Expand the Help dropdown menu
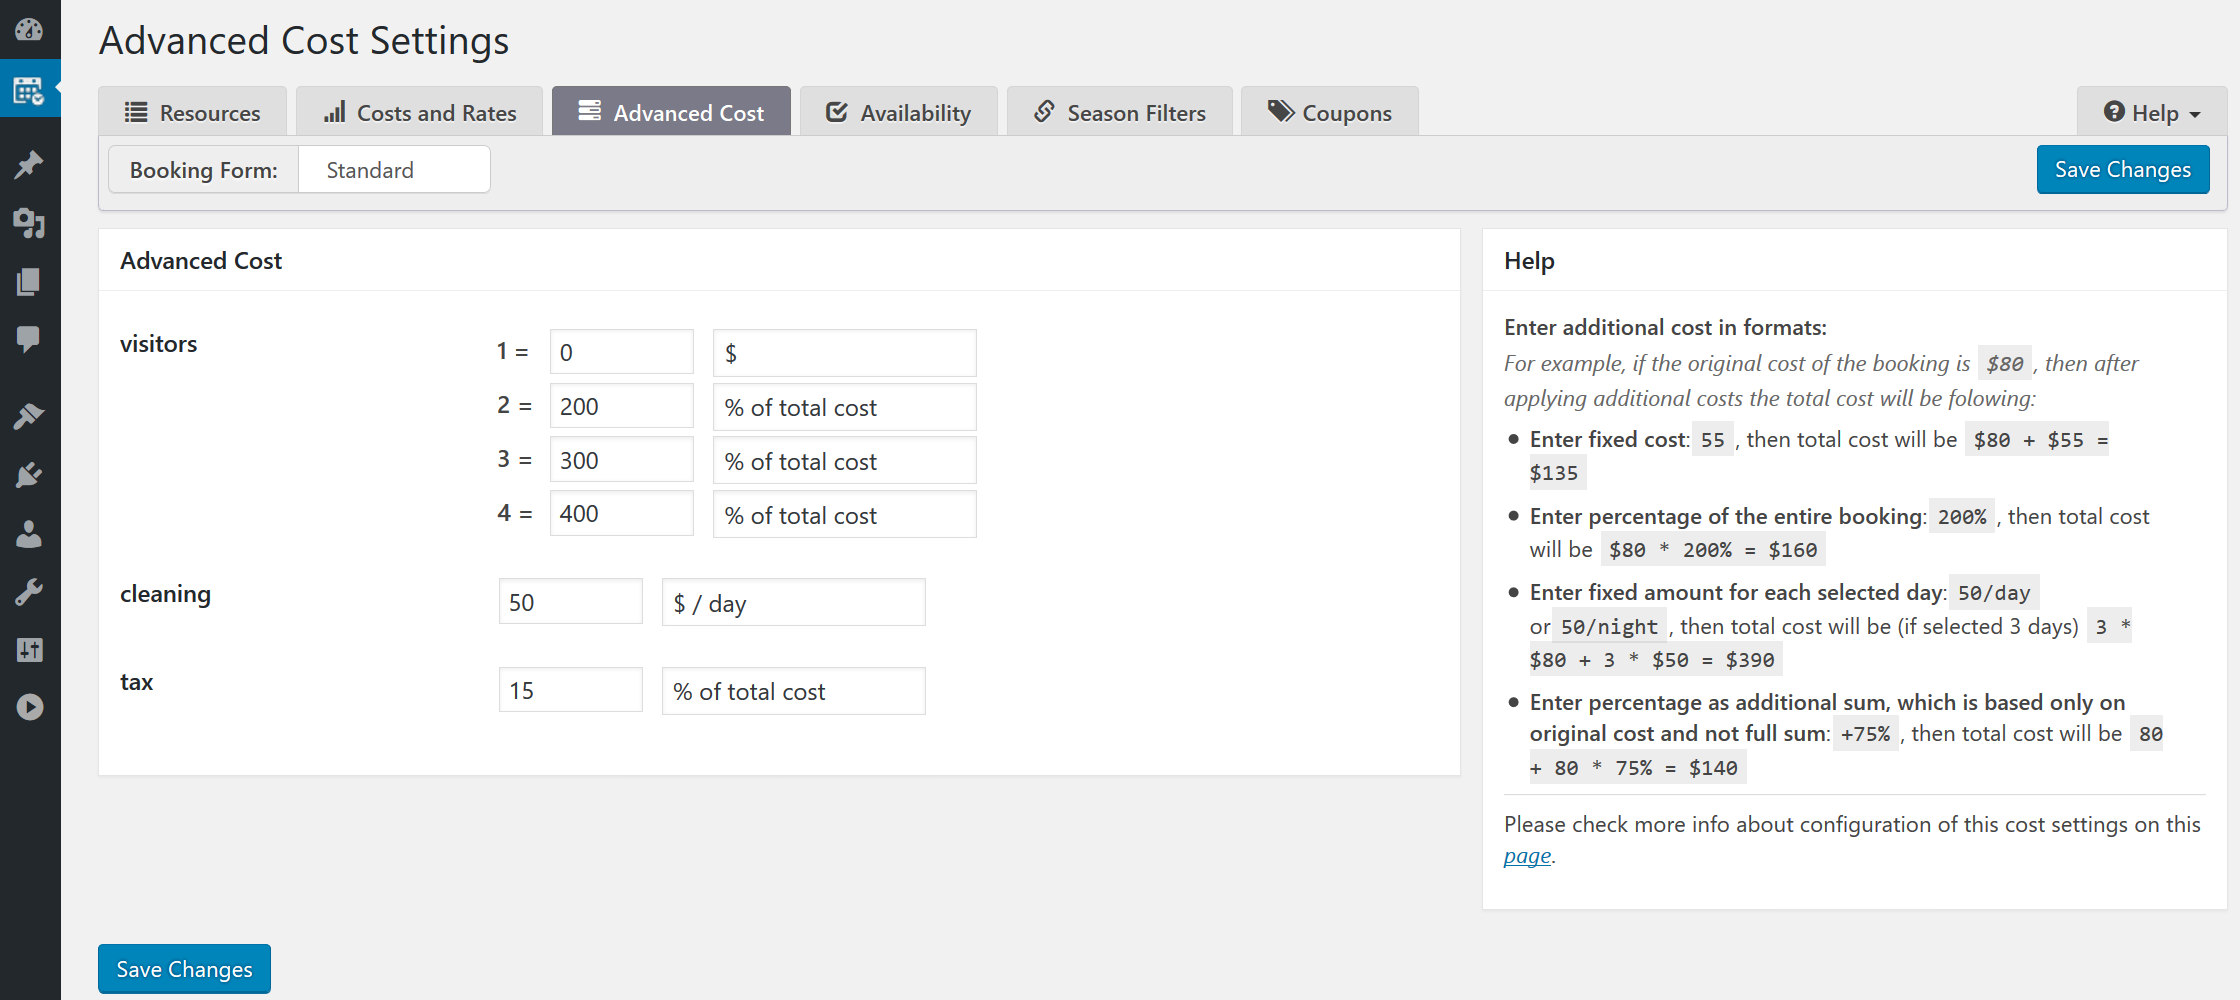The image size is (2240, 1000). coord(2151,112)
